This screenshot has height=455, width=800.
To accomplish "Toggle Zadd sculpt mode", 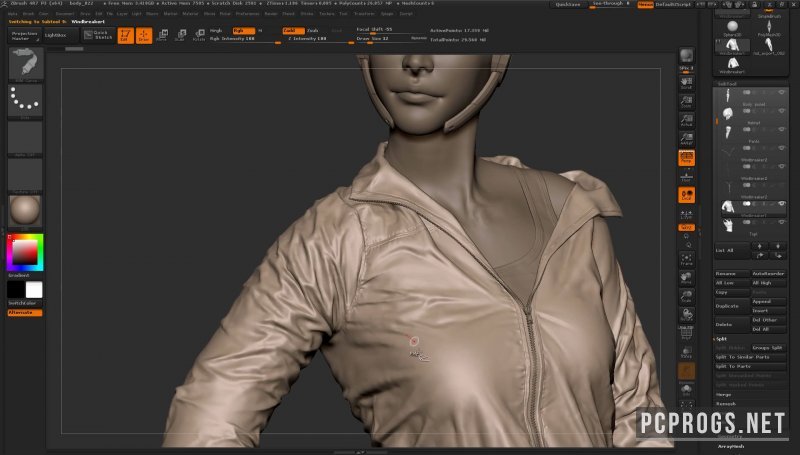I will coord(293,31).
